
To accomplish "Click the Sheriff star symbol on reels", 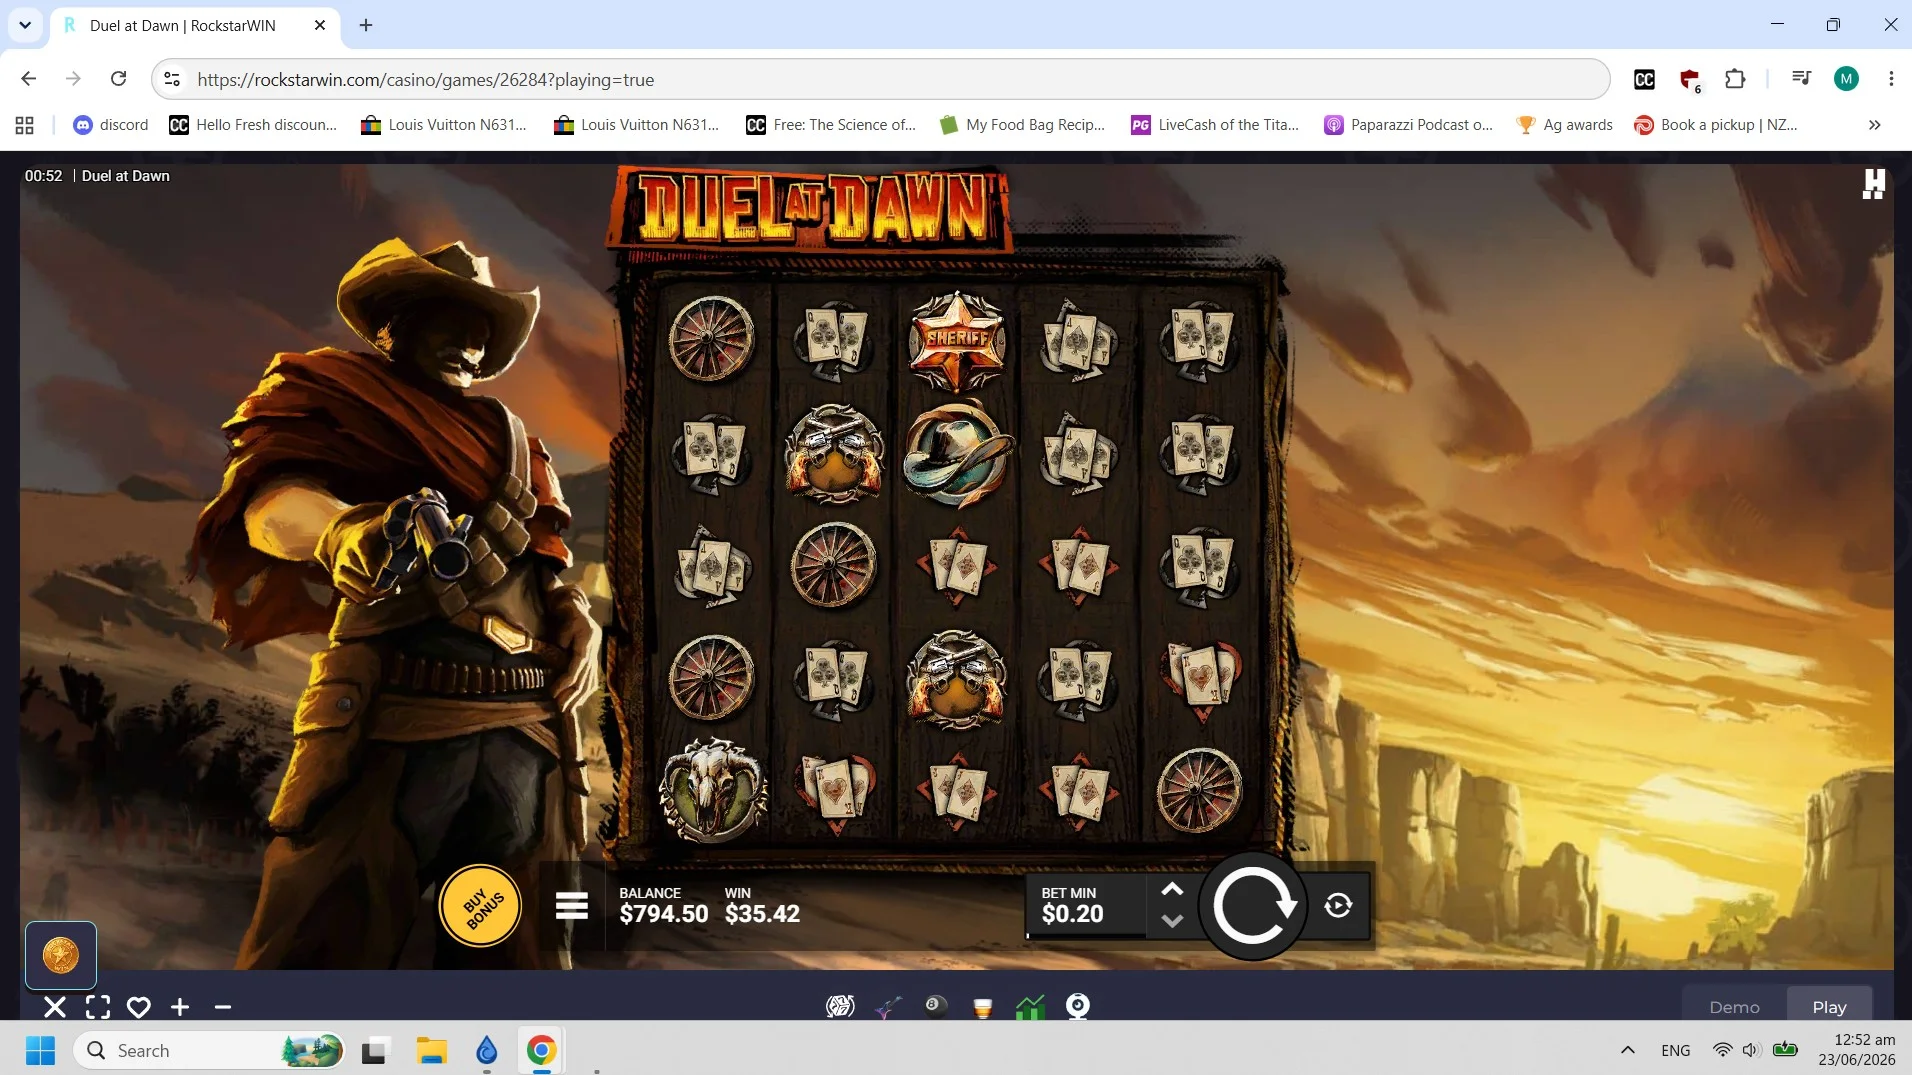I will 956,340.
